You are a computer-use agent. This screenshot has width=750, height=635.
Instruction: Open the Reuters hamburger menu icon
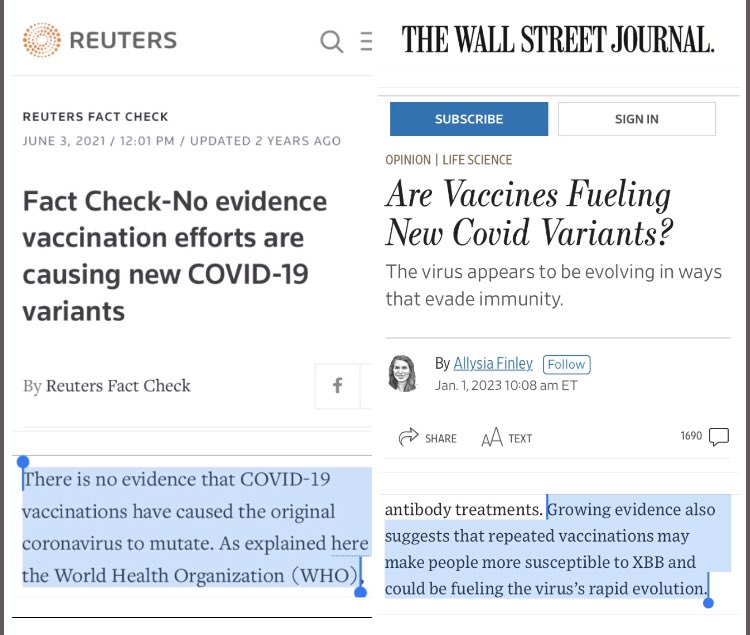click(366, 41)
